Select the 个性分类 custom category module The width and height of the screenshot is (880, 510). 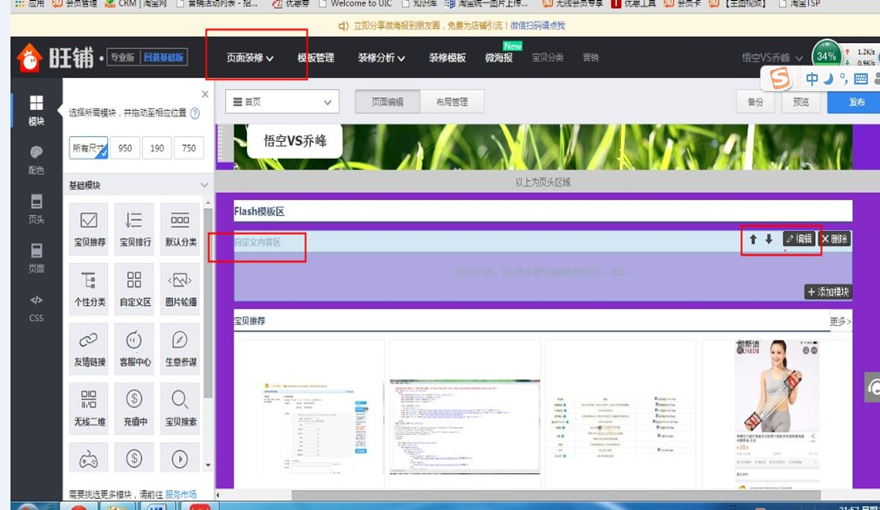tap(89, 289)
